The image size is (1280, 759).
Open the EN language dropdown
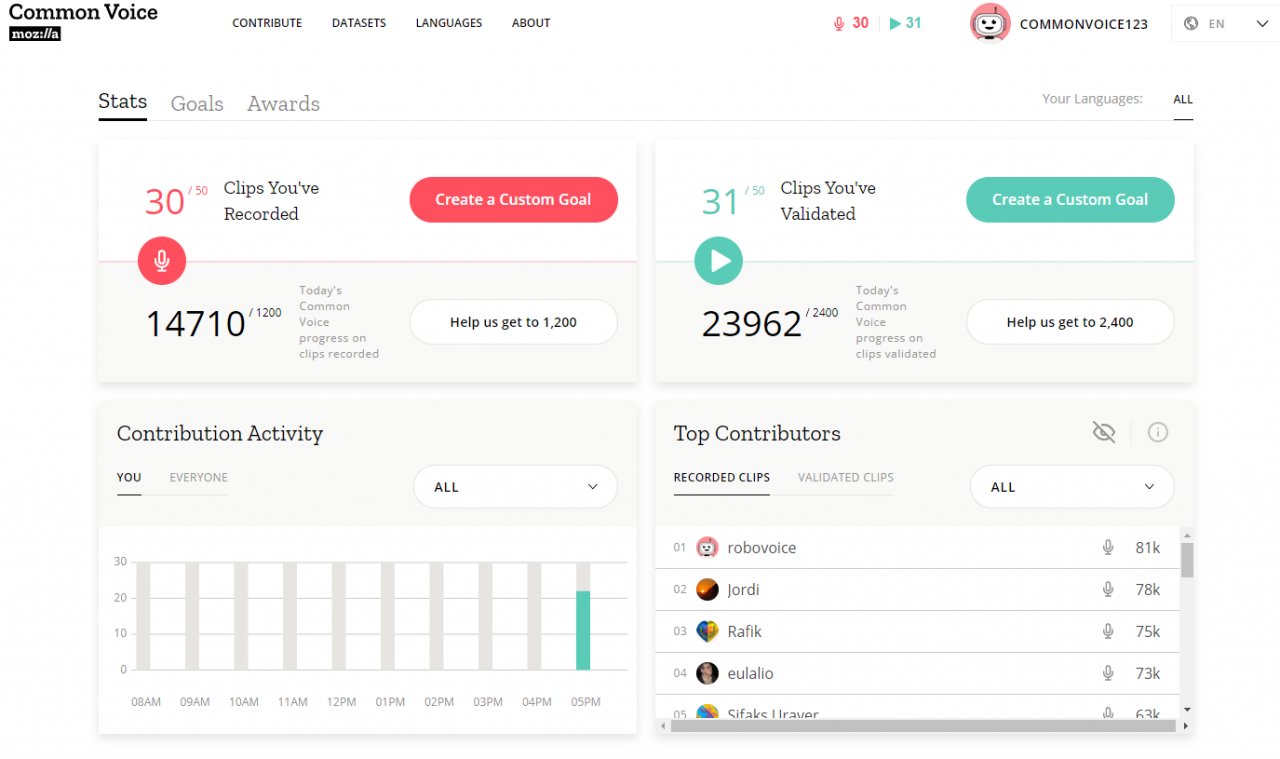coord(1225,24)
